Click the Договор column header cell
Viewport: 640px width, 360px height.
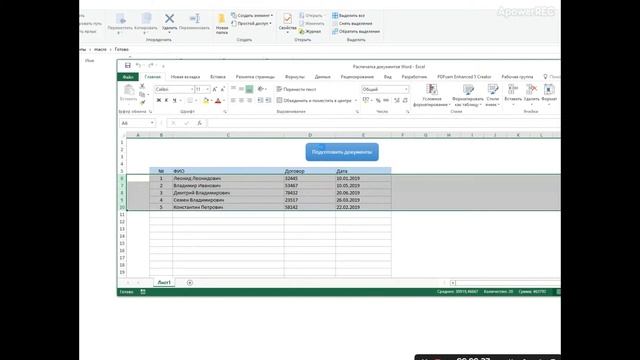click(310, 171)
